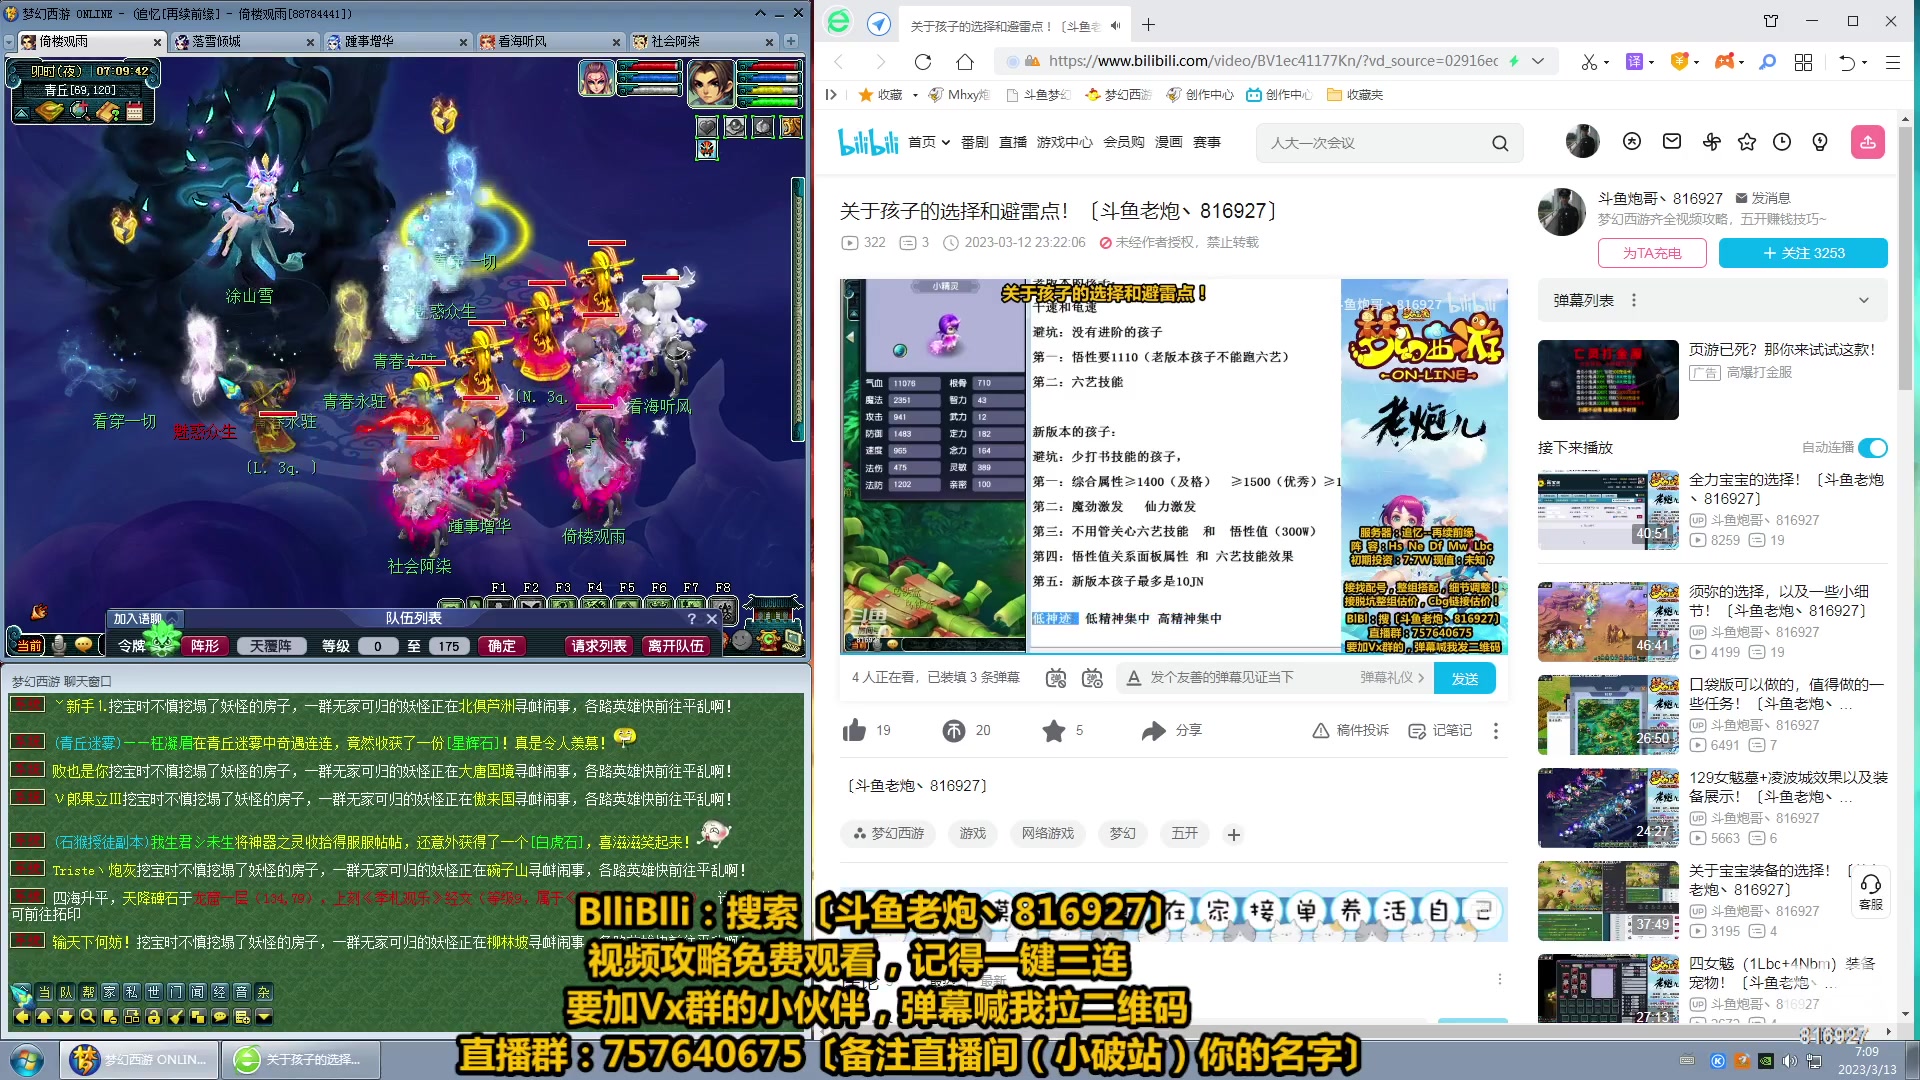Screen dimensions: 1920x1080
Task: Open more options next to 记笔记
Action: pyautogui.click(x=1496, y=731)
